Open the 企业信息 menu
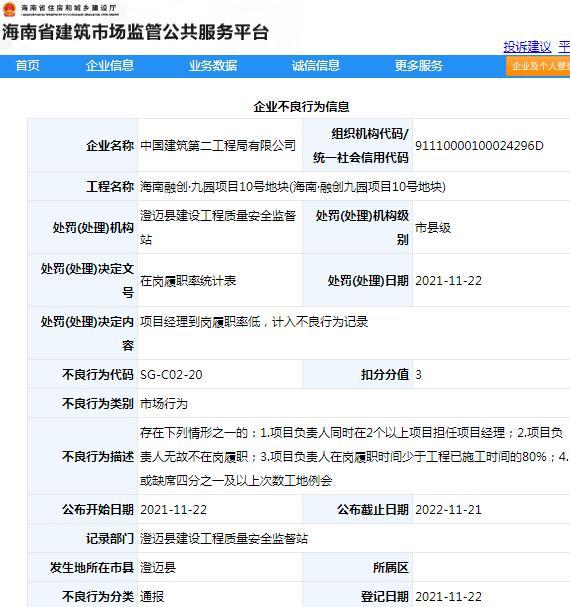570x607 pixels. pyautogui.click(x=110, y=65)
